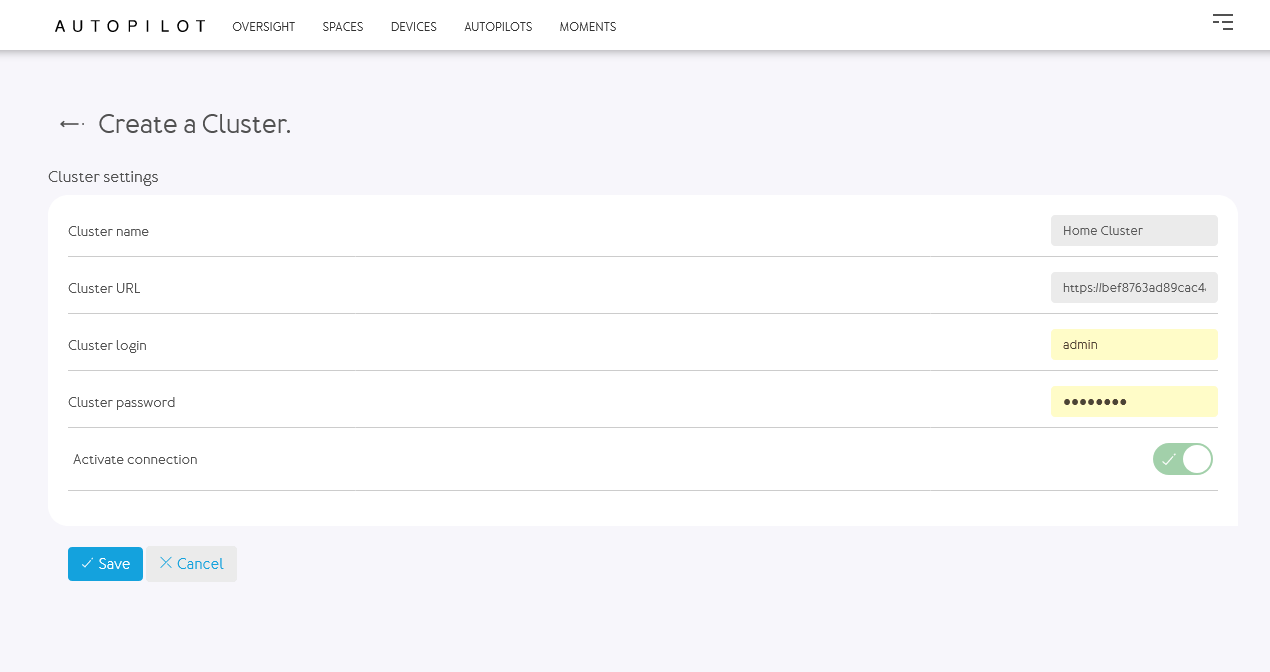Open the AUTOPILOTS menu
This screenshot has height=672, width=1270.
[498, 27]
